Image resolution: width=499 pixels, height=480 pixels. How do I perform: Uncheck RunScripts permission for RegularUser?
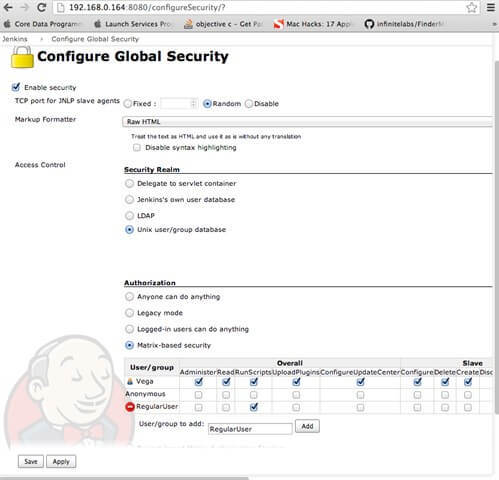click(x=254, y=407)
